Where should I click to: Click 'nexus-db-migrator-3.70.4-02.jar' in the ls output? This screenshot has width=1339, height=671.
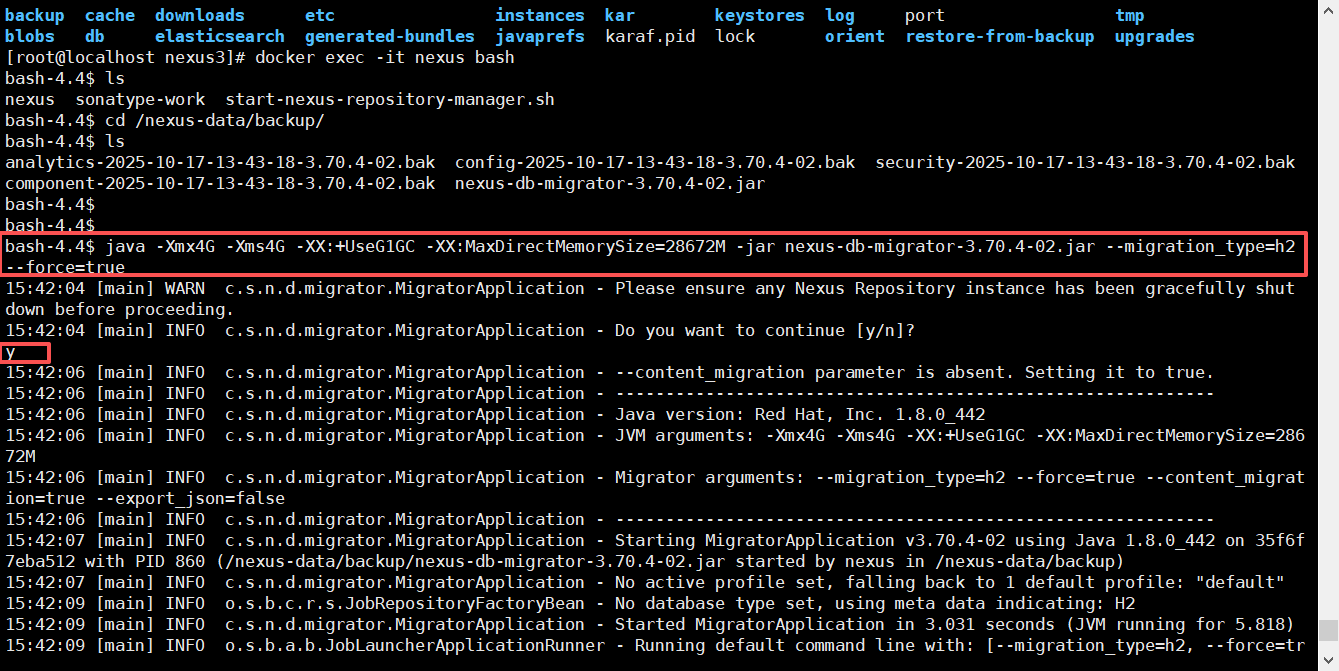(610, 183)
